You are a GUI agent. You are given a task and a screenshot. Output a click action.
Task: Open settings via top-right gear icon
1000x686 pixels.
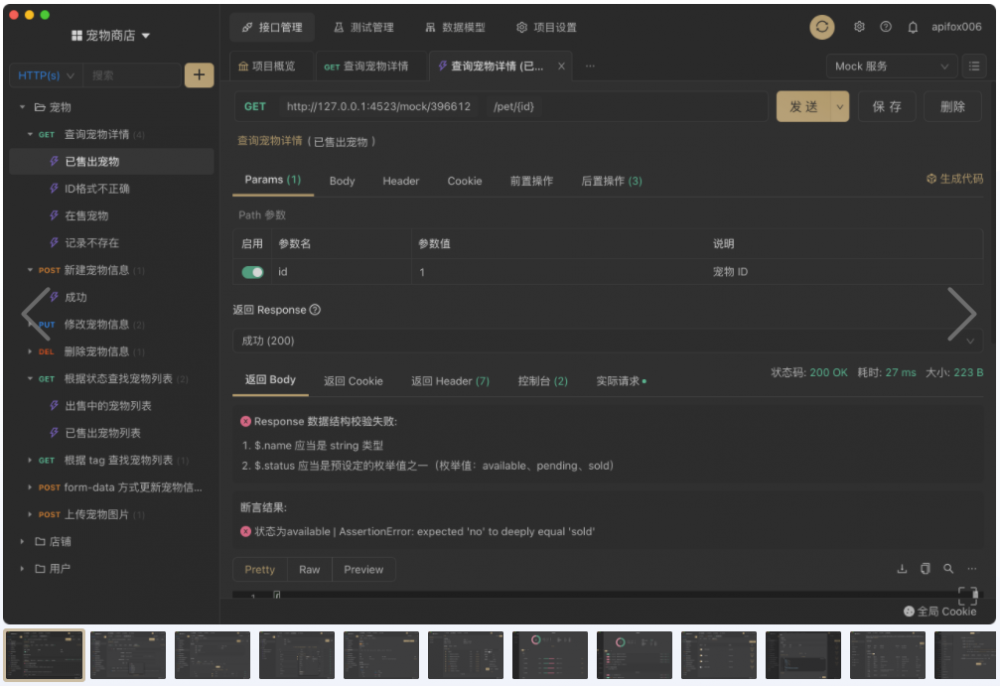pos(859,27)
